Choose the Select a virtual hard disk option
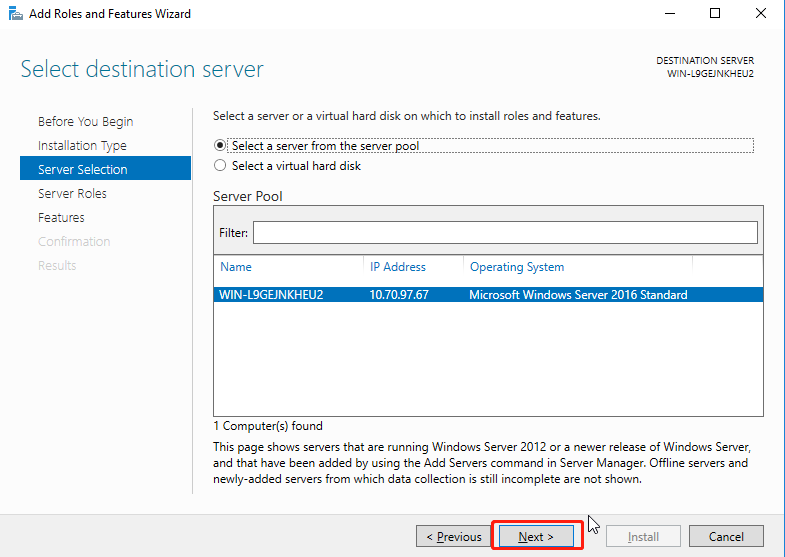 tap(221, 166)
